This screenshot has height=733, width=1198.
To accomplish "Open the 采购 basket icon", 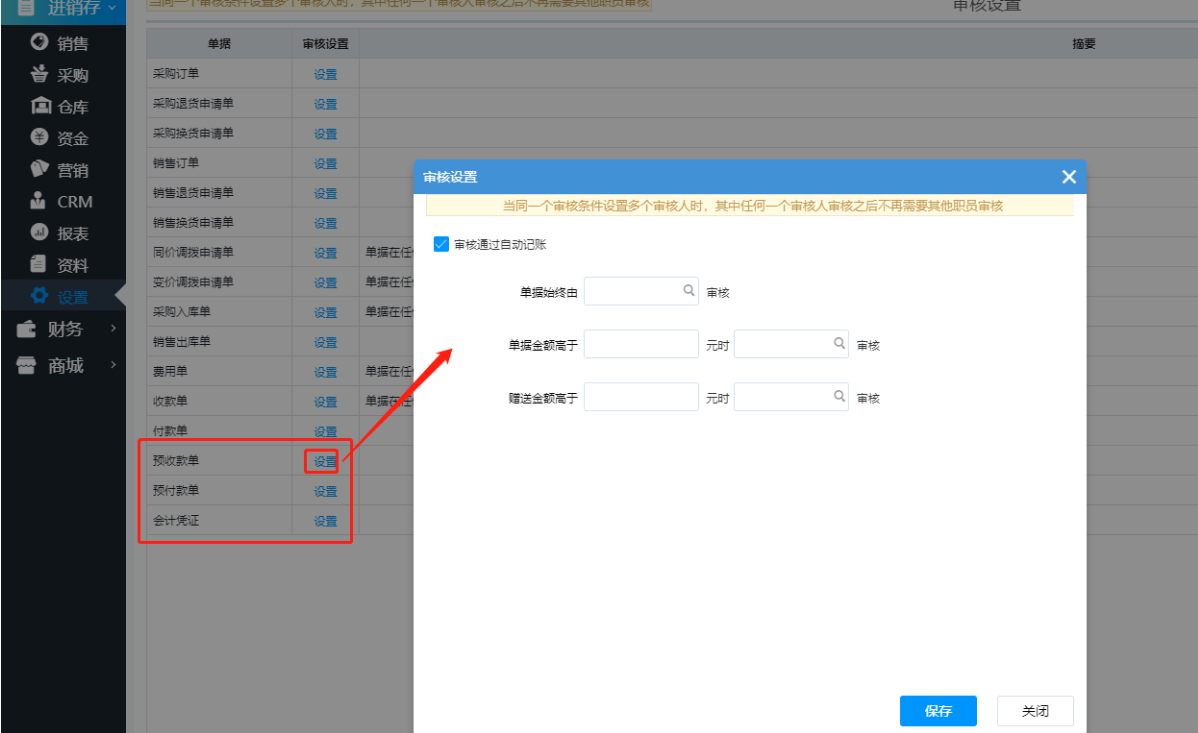I will click(40, 74).
